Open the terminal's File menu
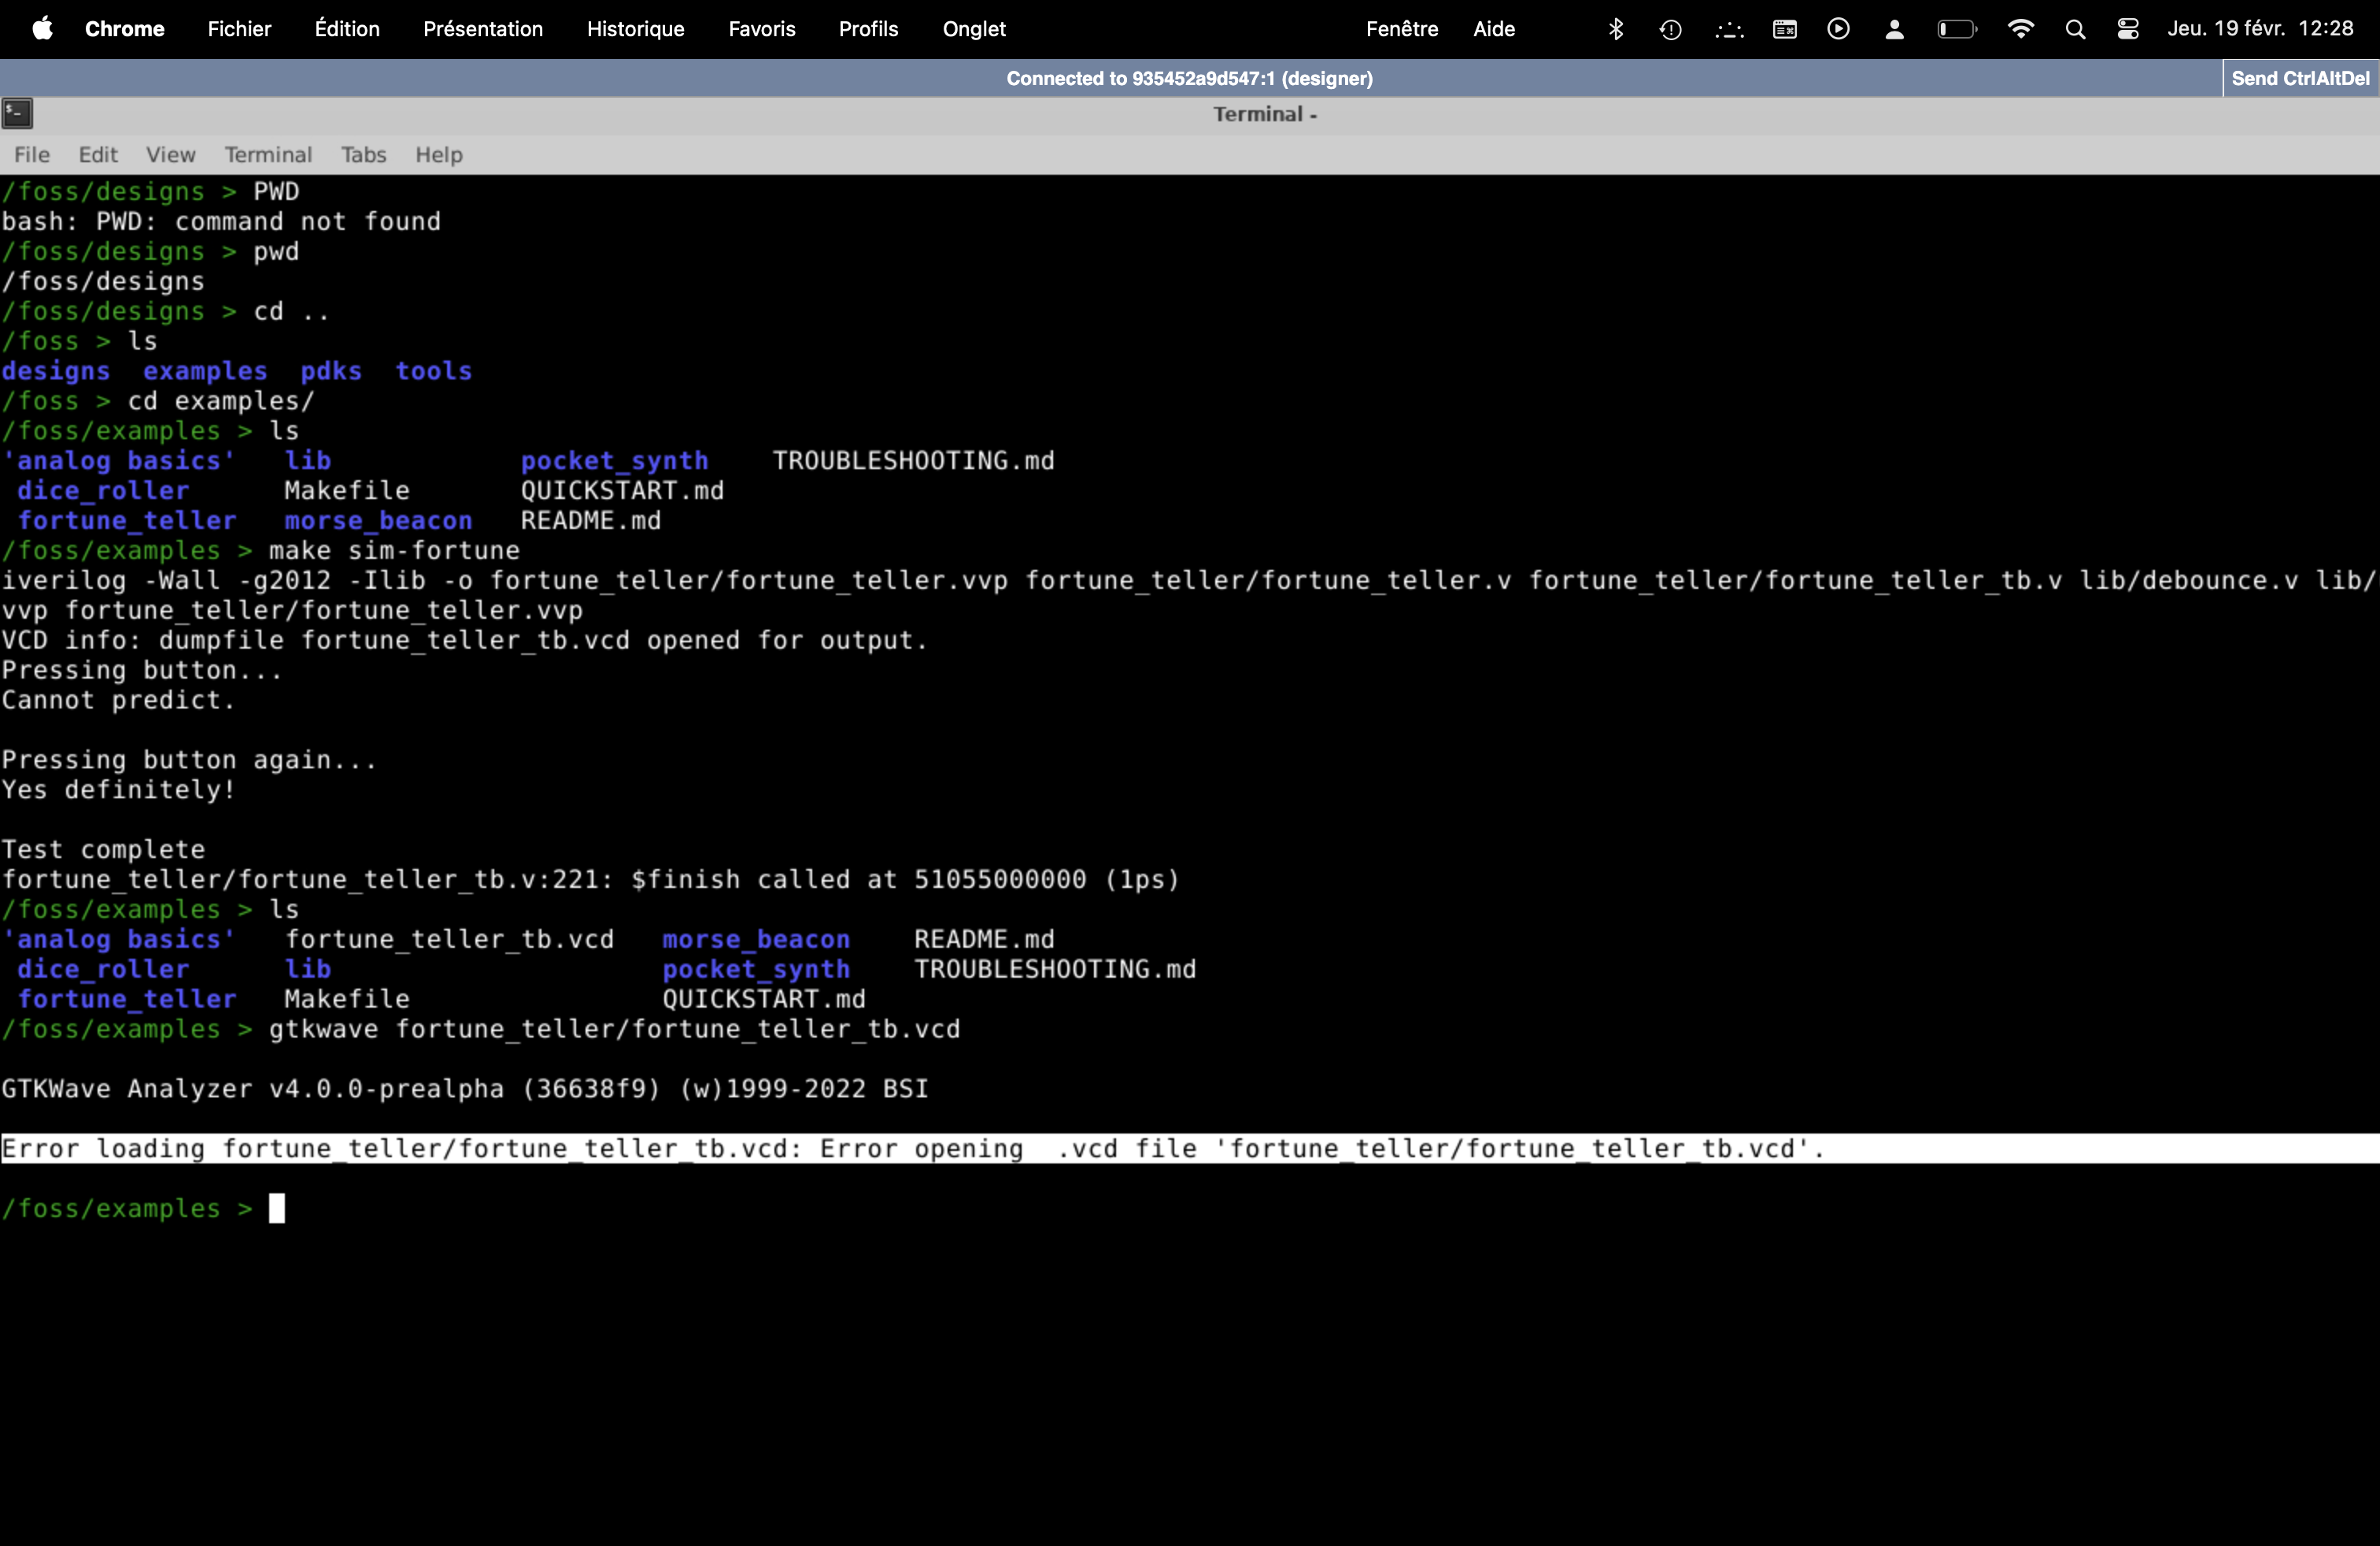This screenshot has height=1546, width=2380. [x=32, y=155]
